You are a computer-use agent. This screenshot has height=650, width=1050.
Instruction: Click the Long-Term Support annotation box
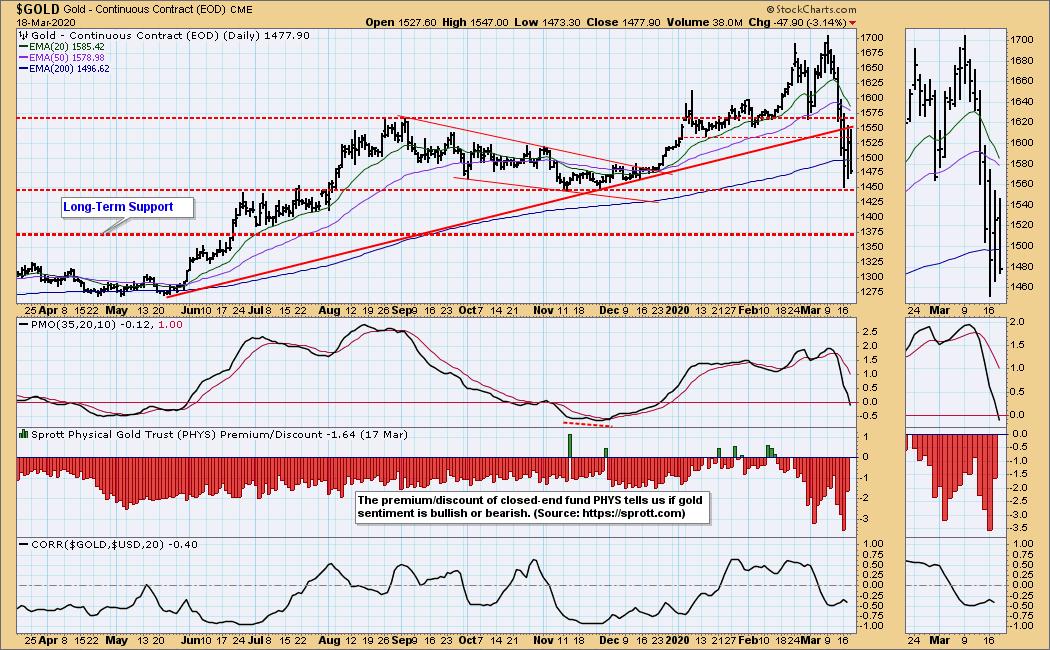(127, 208)
